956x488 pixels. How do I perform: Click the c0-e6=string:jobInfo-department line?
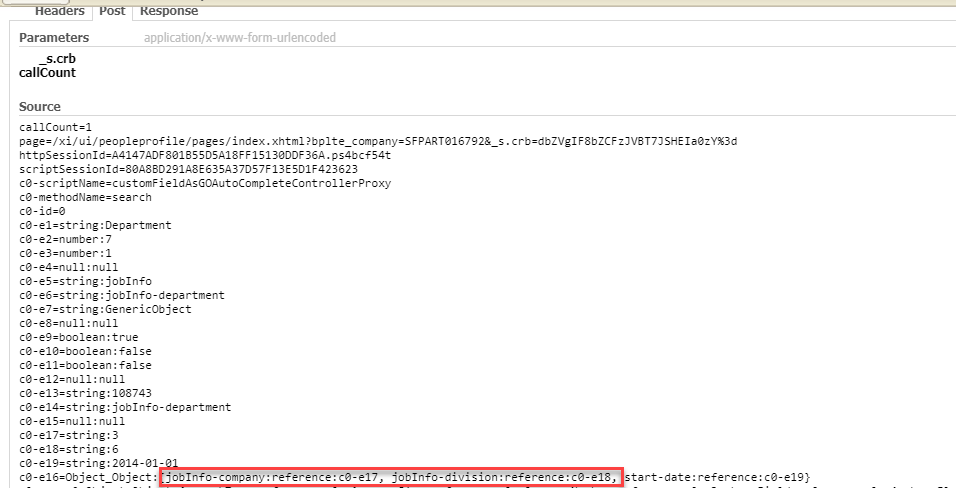tap(122, 295)
